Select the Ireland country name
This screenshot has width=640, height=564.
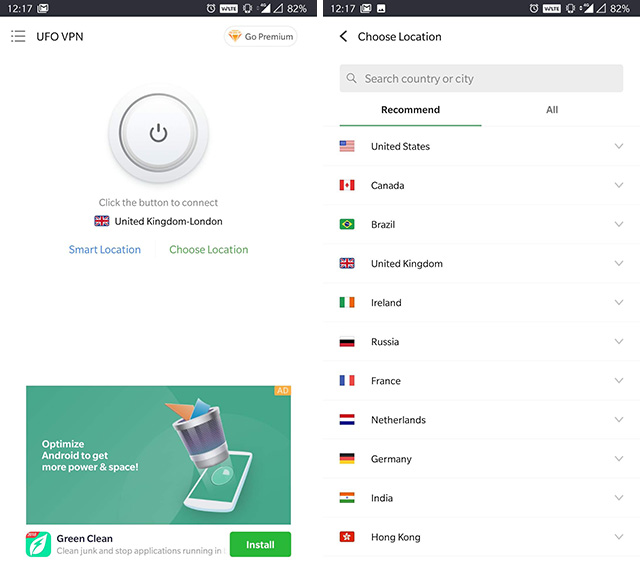click(386, 302)
